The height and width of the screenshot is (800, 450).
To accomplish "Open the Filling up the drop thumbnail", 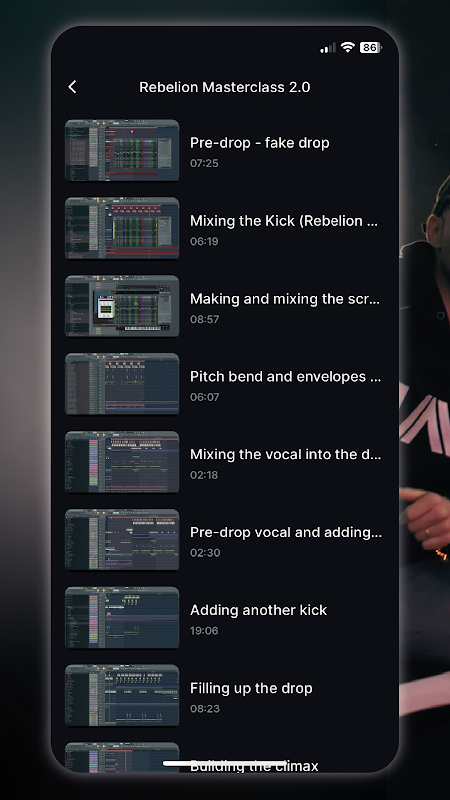I will [x=122, y=695].
